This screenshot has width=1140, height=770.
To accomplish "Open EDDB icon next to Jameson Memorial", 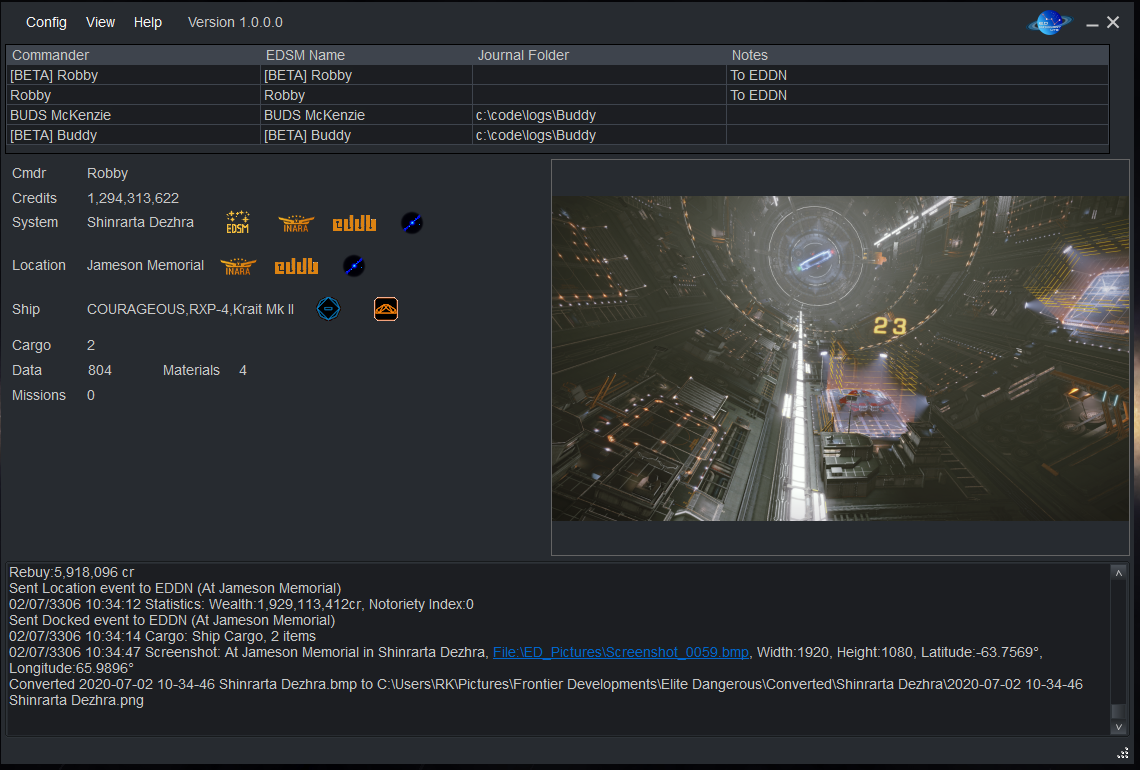I will [x=296, y=266].
